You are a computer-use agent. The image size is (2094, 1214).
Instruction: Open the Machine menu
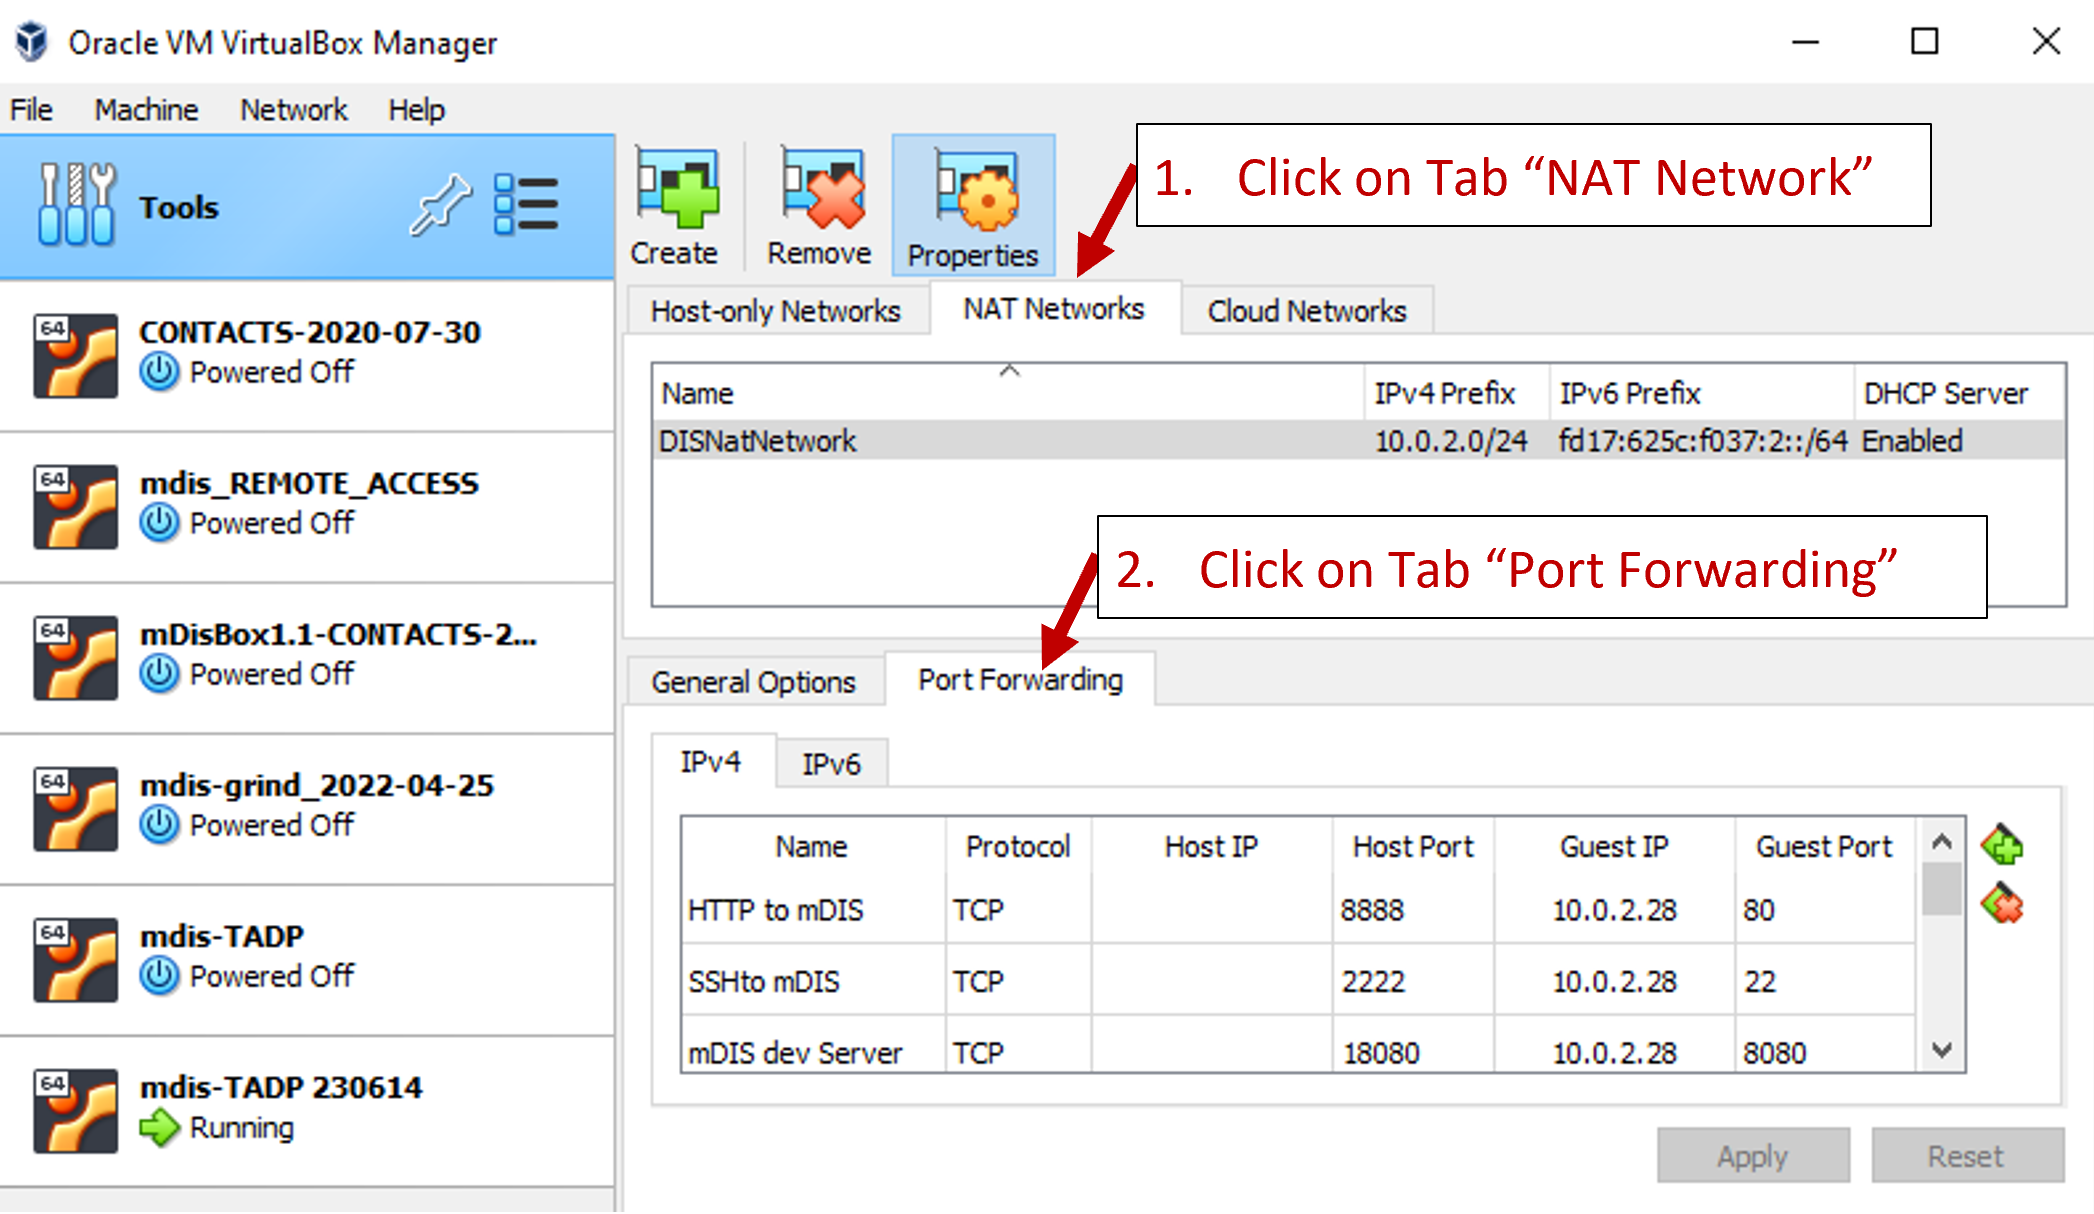pyautogui.click(x=146, y=109)
